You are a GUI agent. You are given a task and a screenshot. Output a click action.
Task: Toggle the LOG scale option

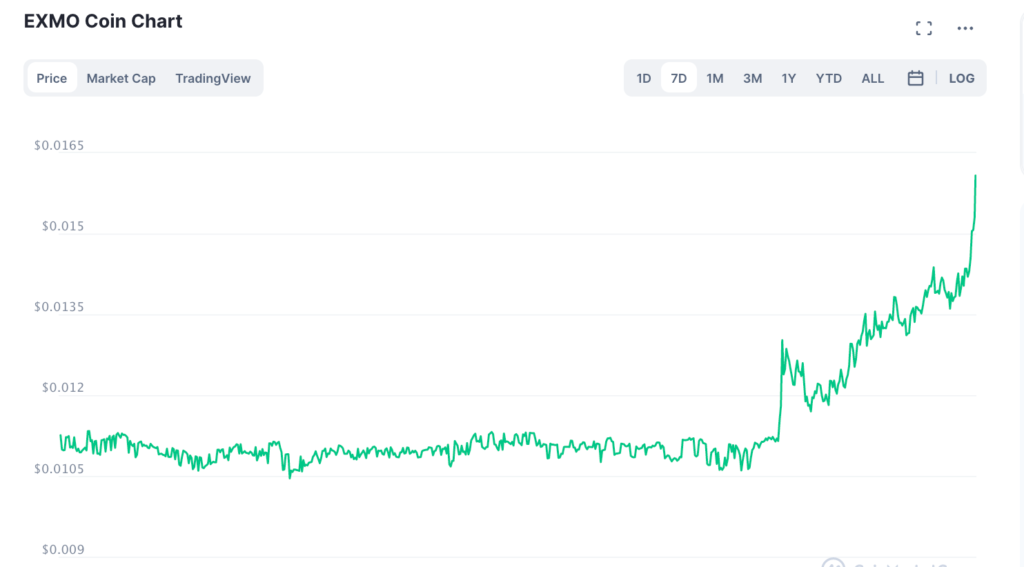[961, 78]
